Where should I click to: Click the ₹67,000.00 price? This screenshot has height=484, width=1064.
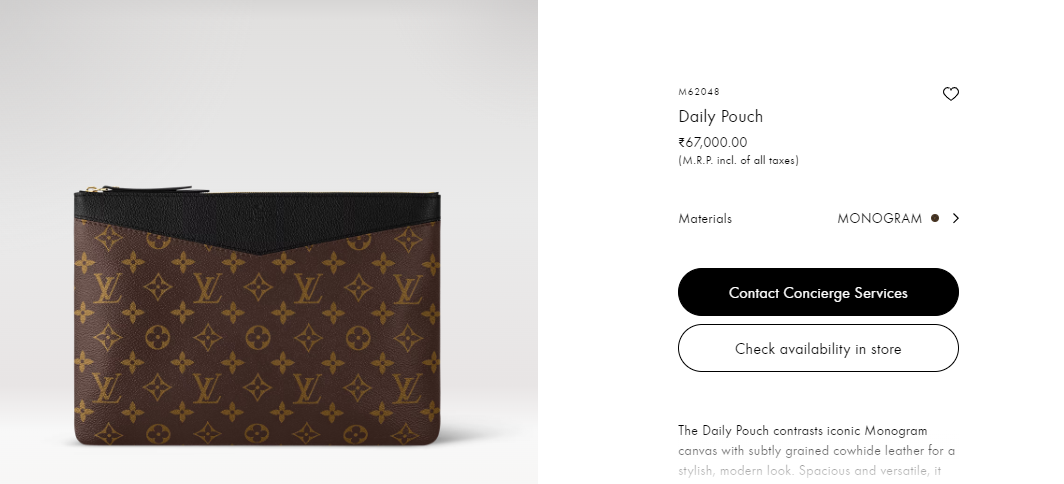(712, 143)
